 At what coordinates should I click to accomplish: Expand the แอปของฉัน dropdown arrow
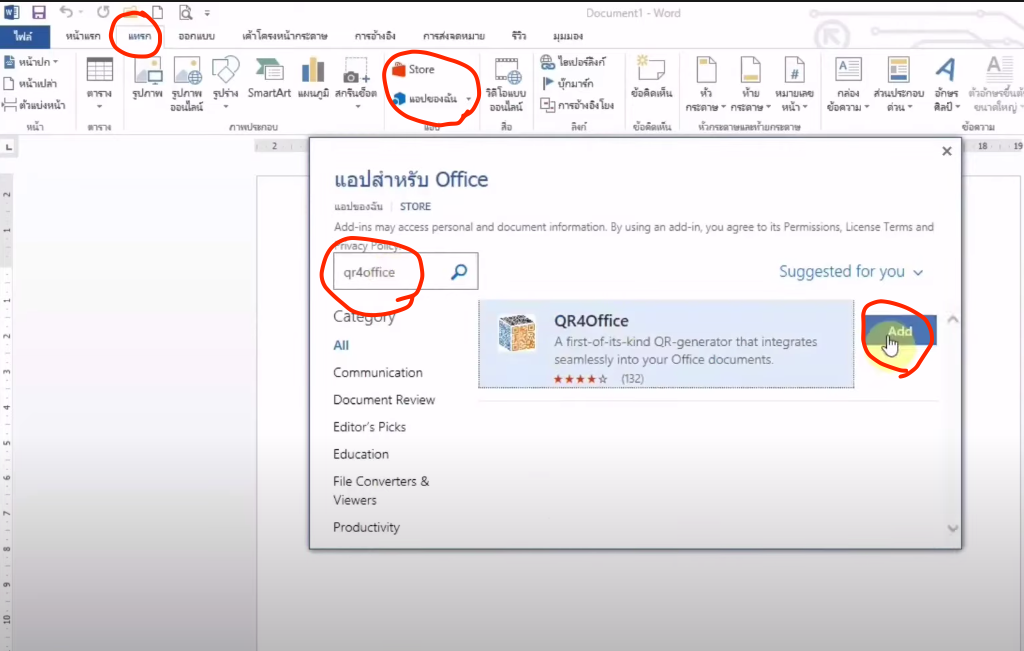click(468, 99)
